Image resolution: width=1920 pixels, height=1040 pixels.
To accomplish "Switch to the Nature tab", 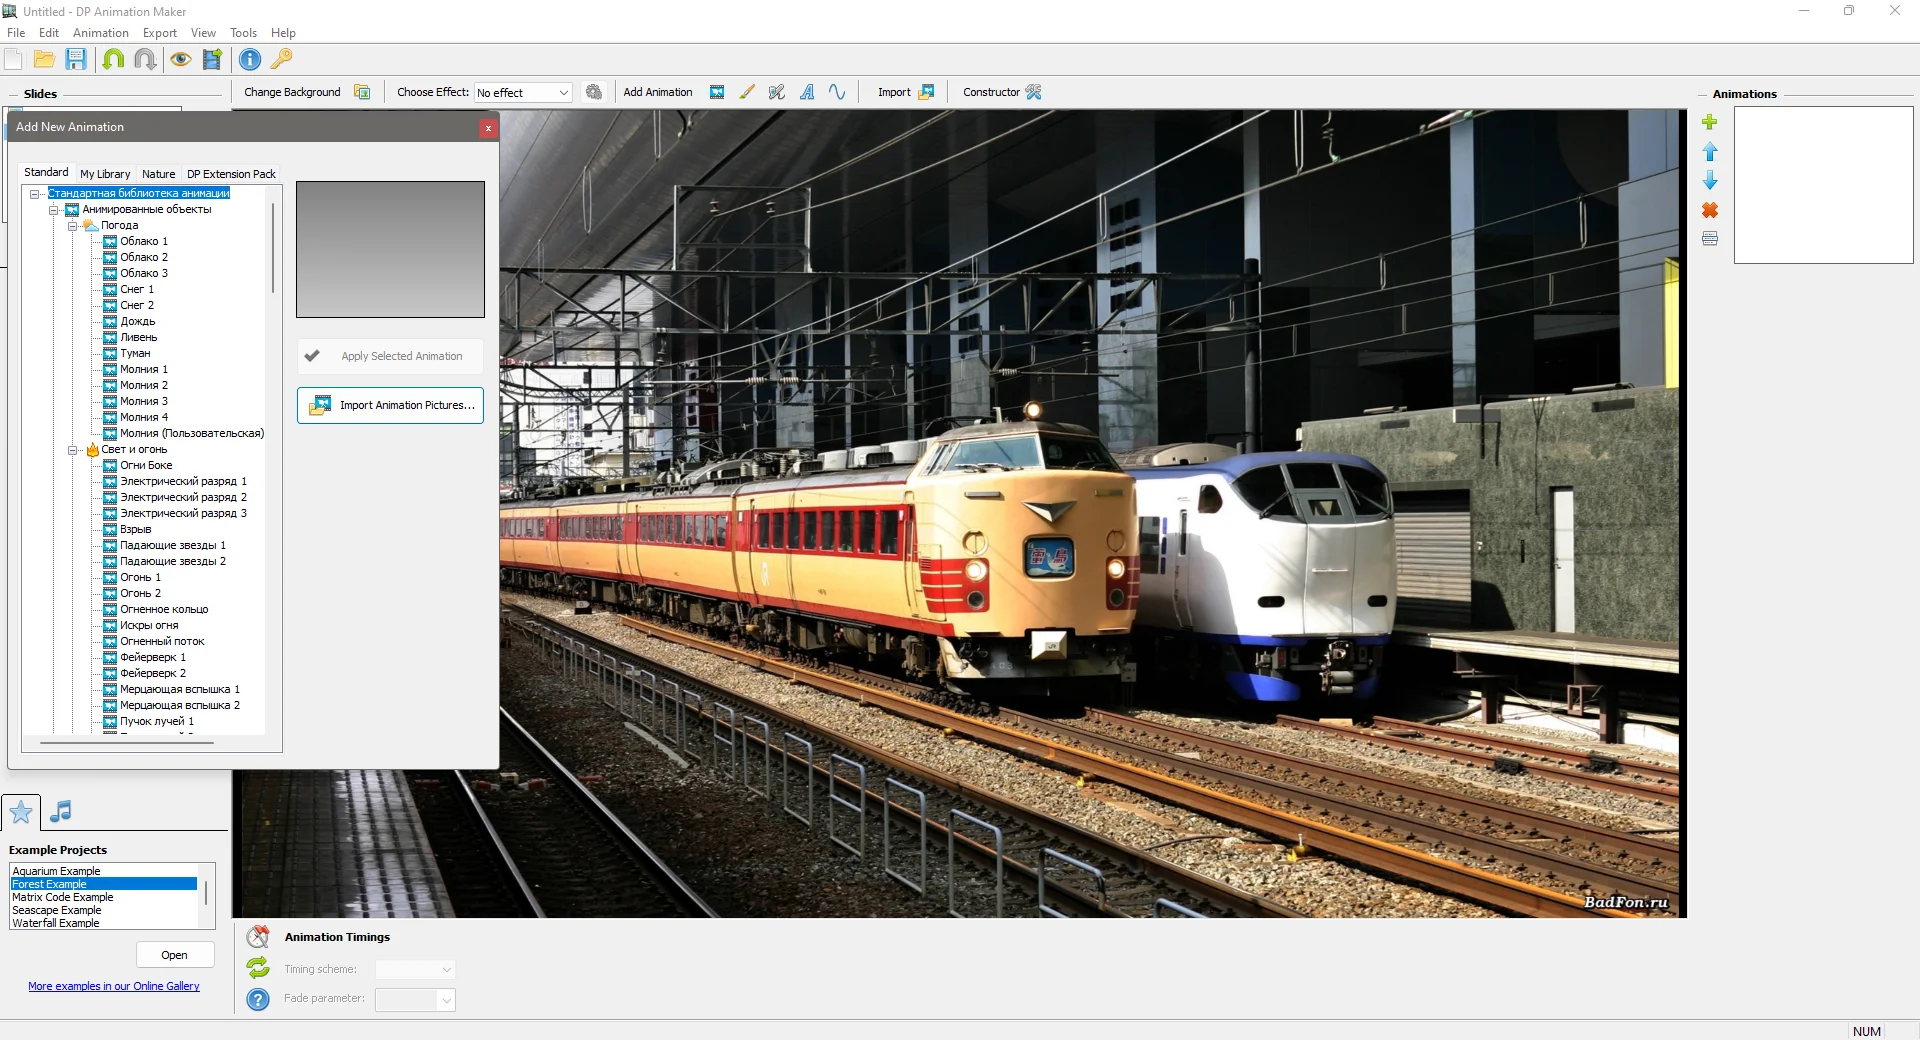I will [158, 174].
